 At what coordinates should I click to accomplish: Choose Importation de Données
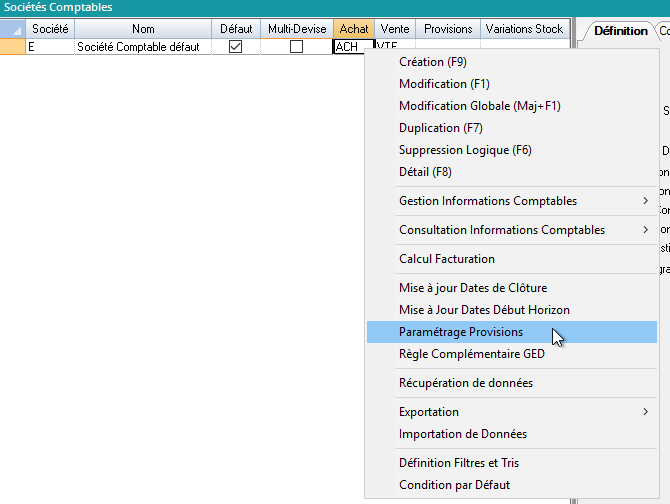click(x=462, y=434)
